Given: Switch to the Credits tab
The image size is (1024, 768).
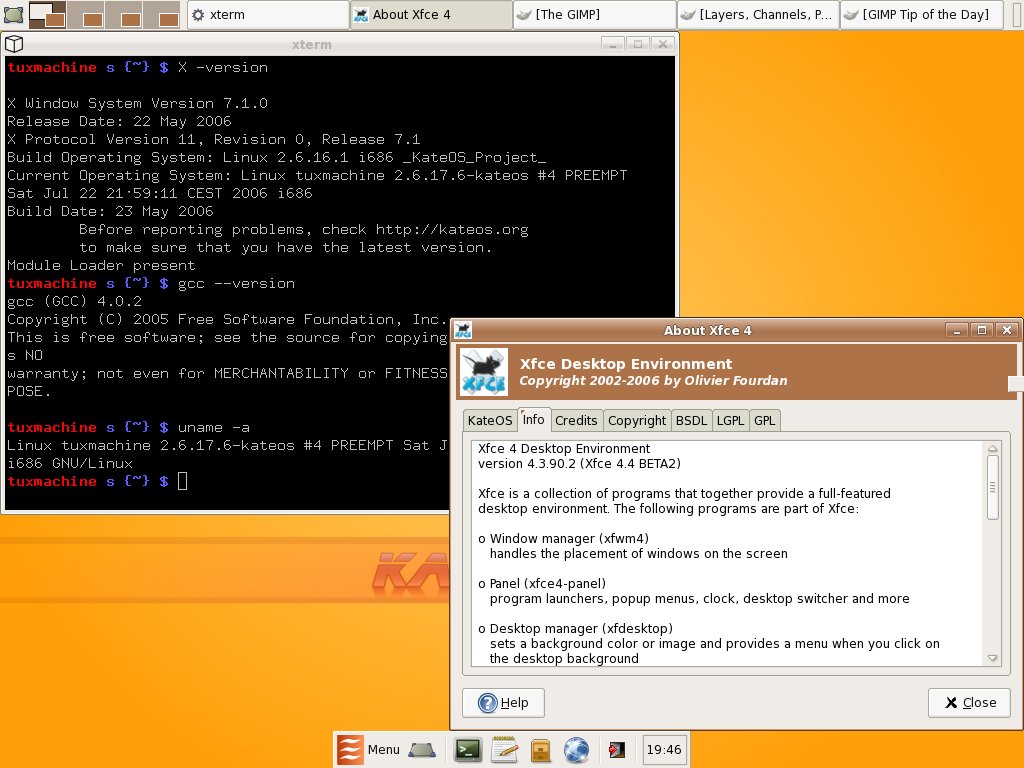Looking at the screenshot, I should pyautogui.click(x=576, y=421).
